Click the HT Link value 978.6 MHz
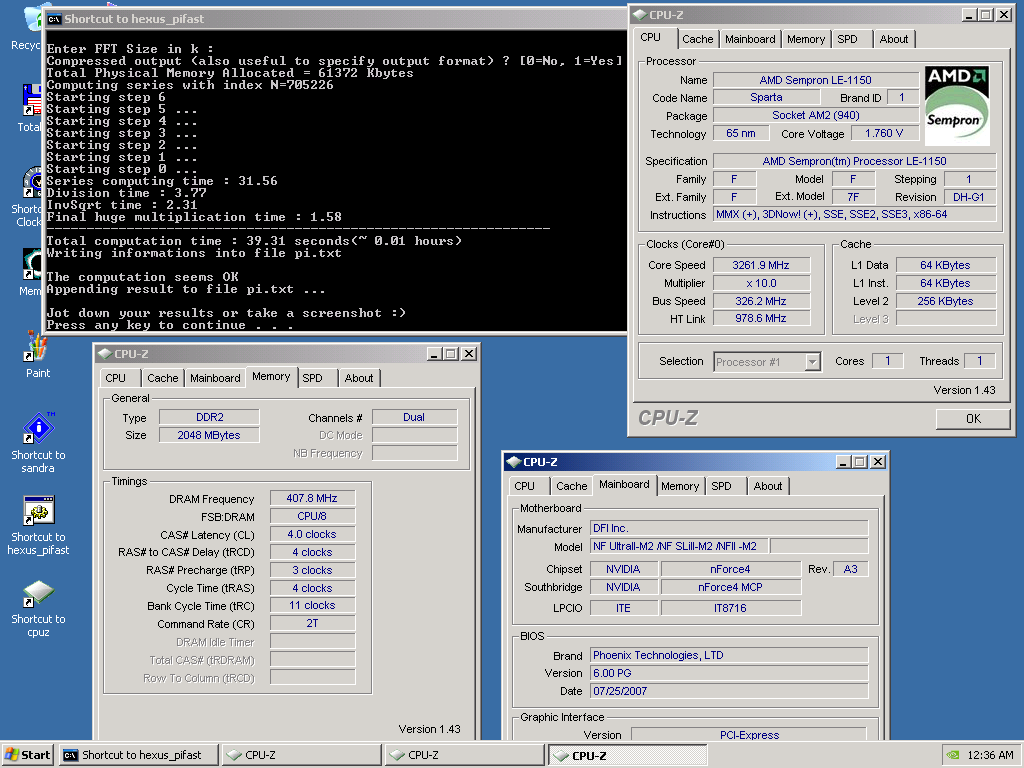 point(761,318)
